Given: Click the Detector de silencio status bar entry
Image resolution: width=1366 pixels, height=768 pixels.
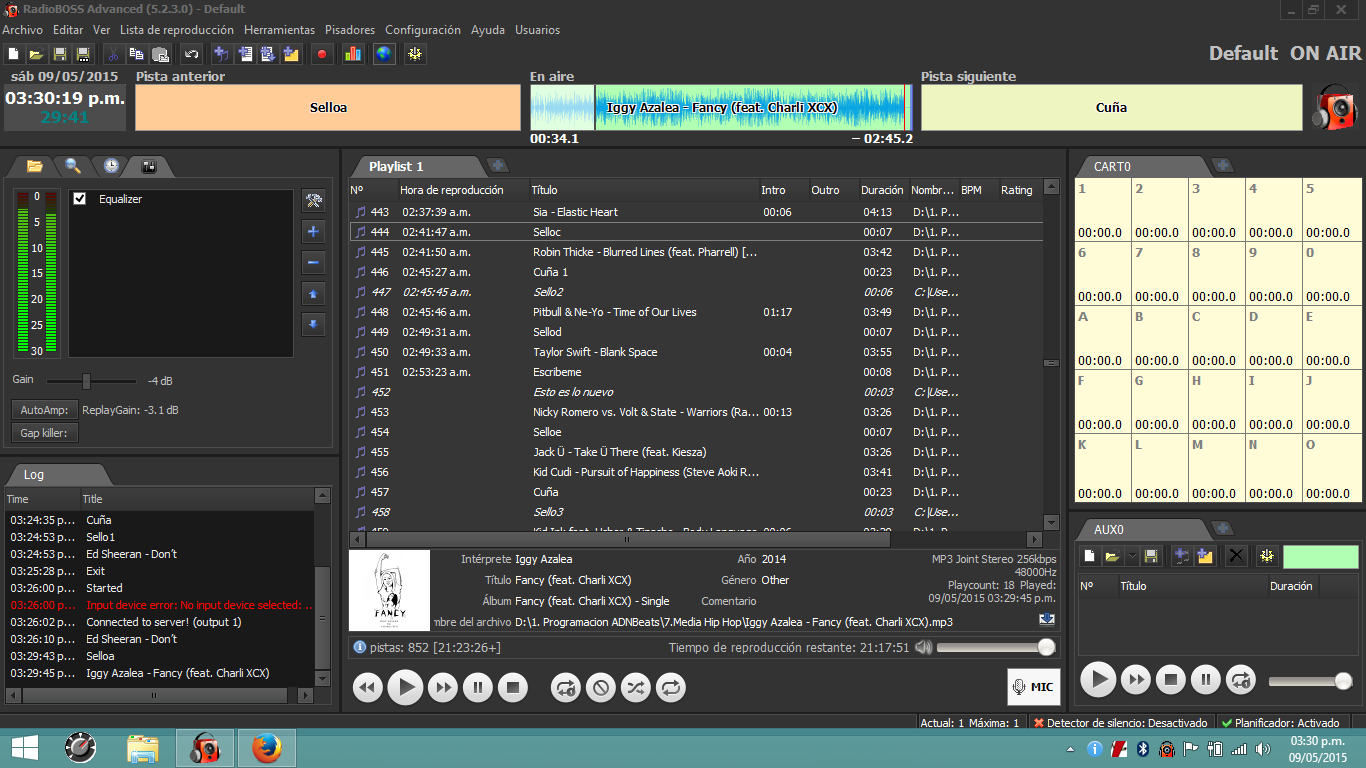Looking at the screenshot, I should (x=1120, y=722).
